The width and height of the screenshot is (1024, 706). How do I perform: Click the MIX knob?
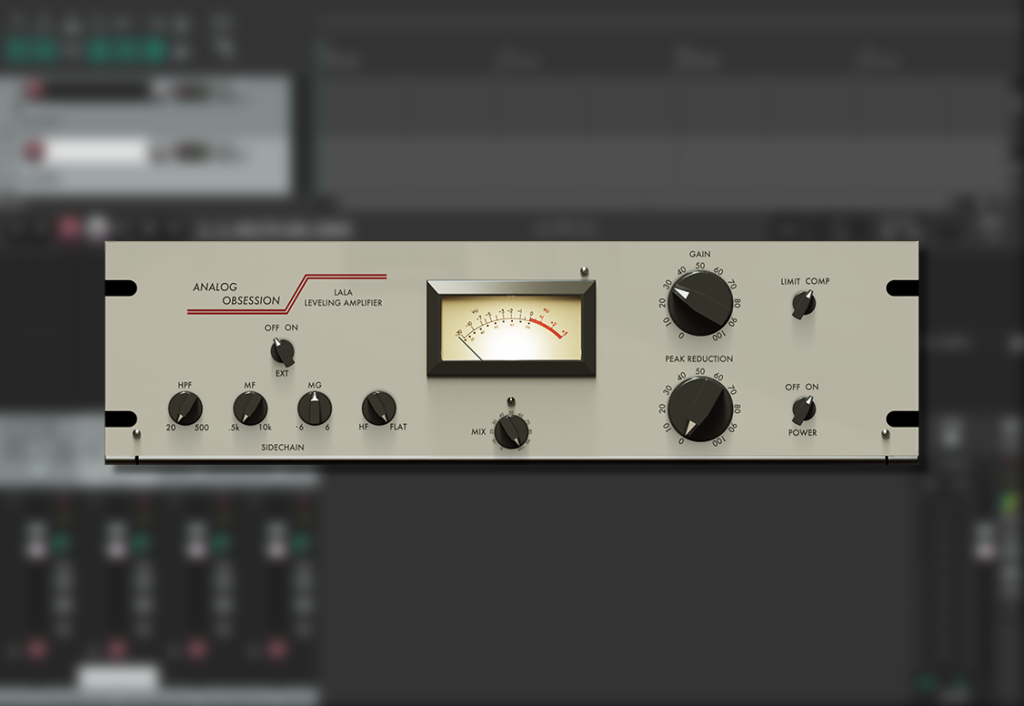511,431
